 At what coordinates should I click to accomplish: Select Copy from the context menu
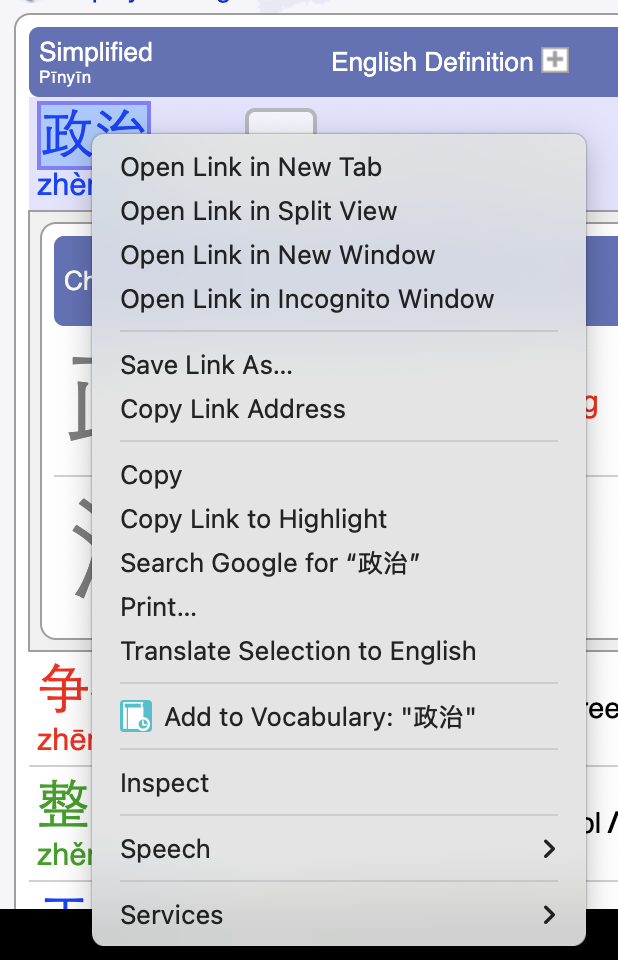[x=151, y=475]
